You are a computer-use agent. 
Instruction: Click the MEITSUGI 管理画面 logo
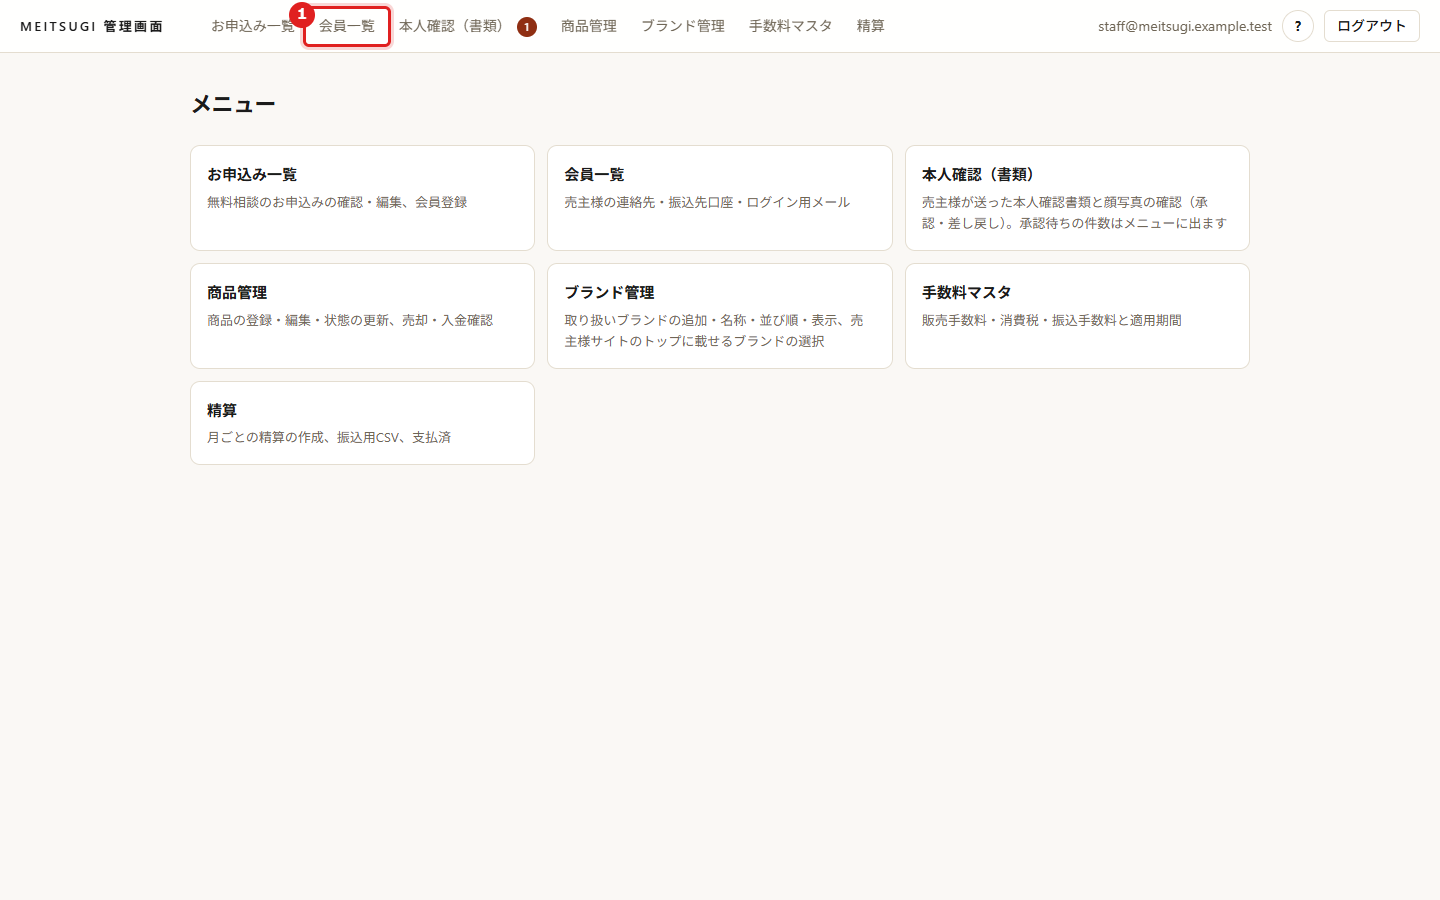92,26
